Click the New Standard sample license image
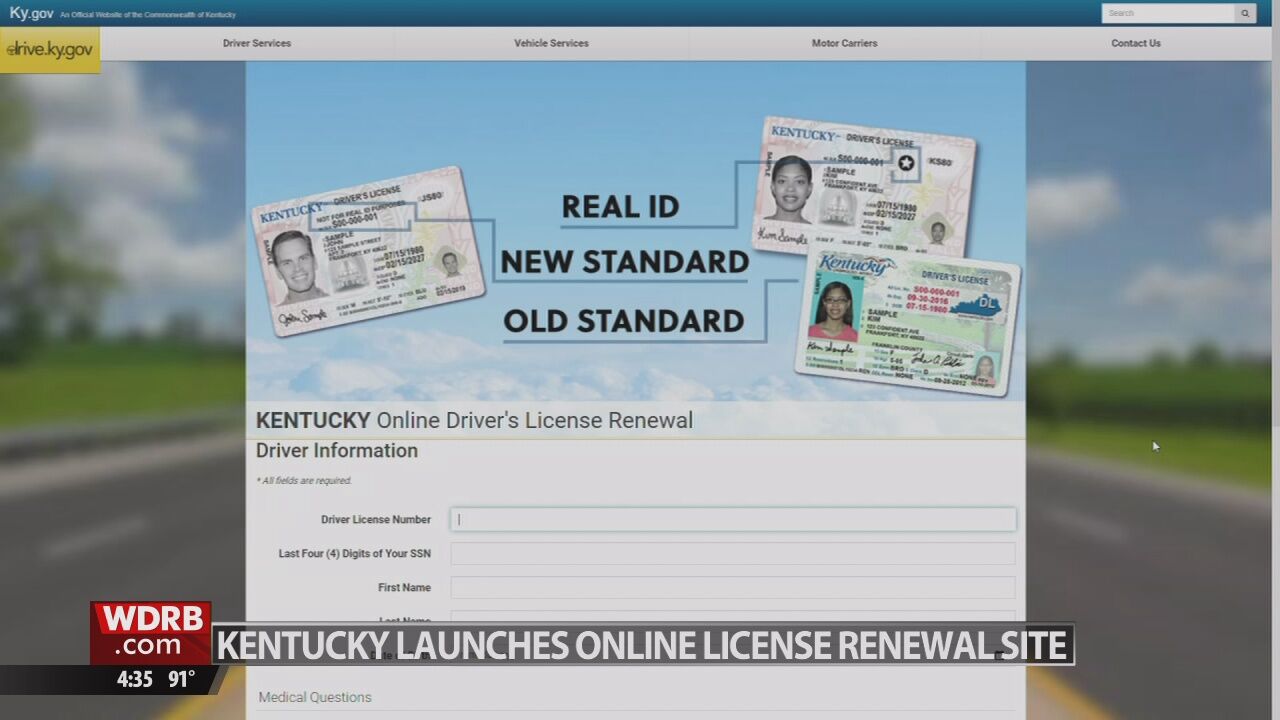Viewport: 1280px width, 720px height. click(x=367, y=251)
